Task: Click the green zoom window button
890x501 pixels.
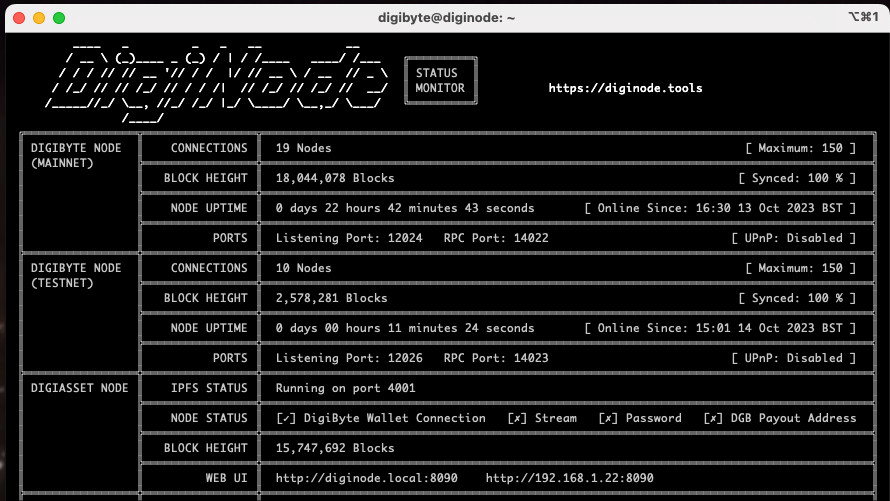Action: (58, 18)
